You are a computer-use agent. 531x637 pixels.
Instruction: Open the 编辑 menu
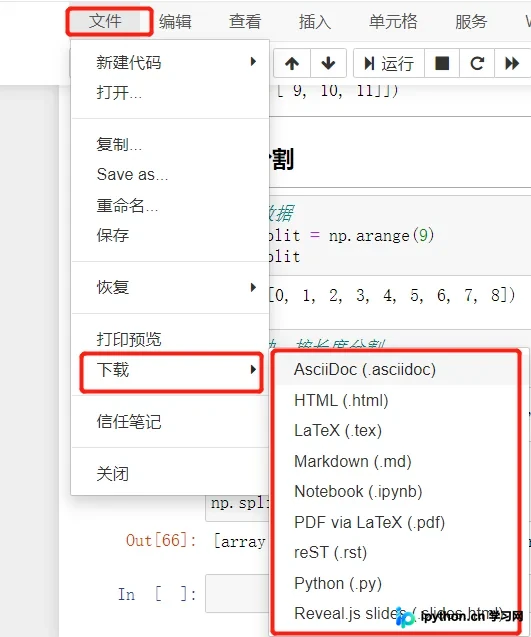coord(175,21)
